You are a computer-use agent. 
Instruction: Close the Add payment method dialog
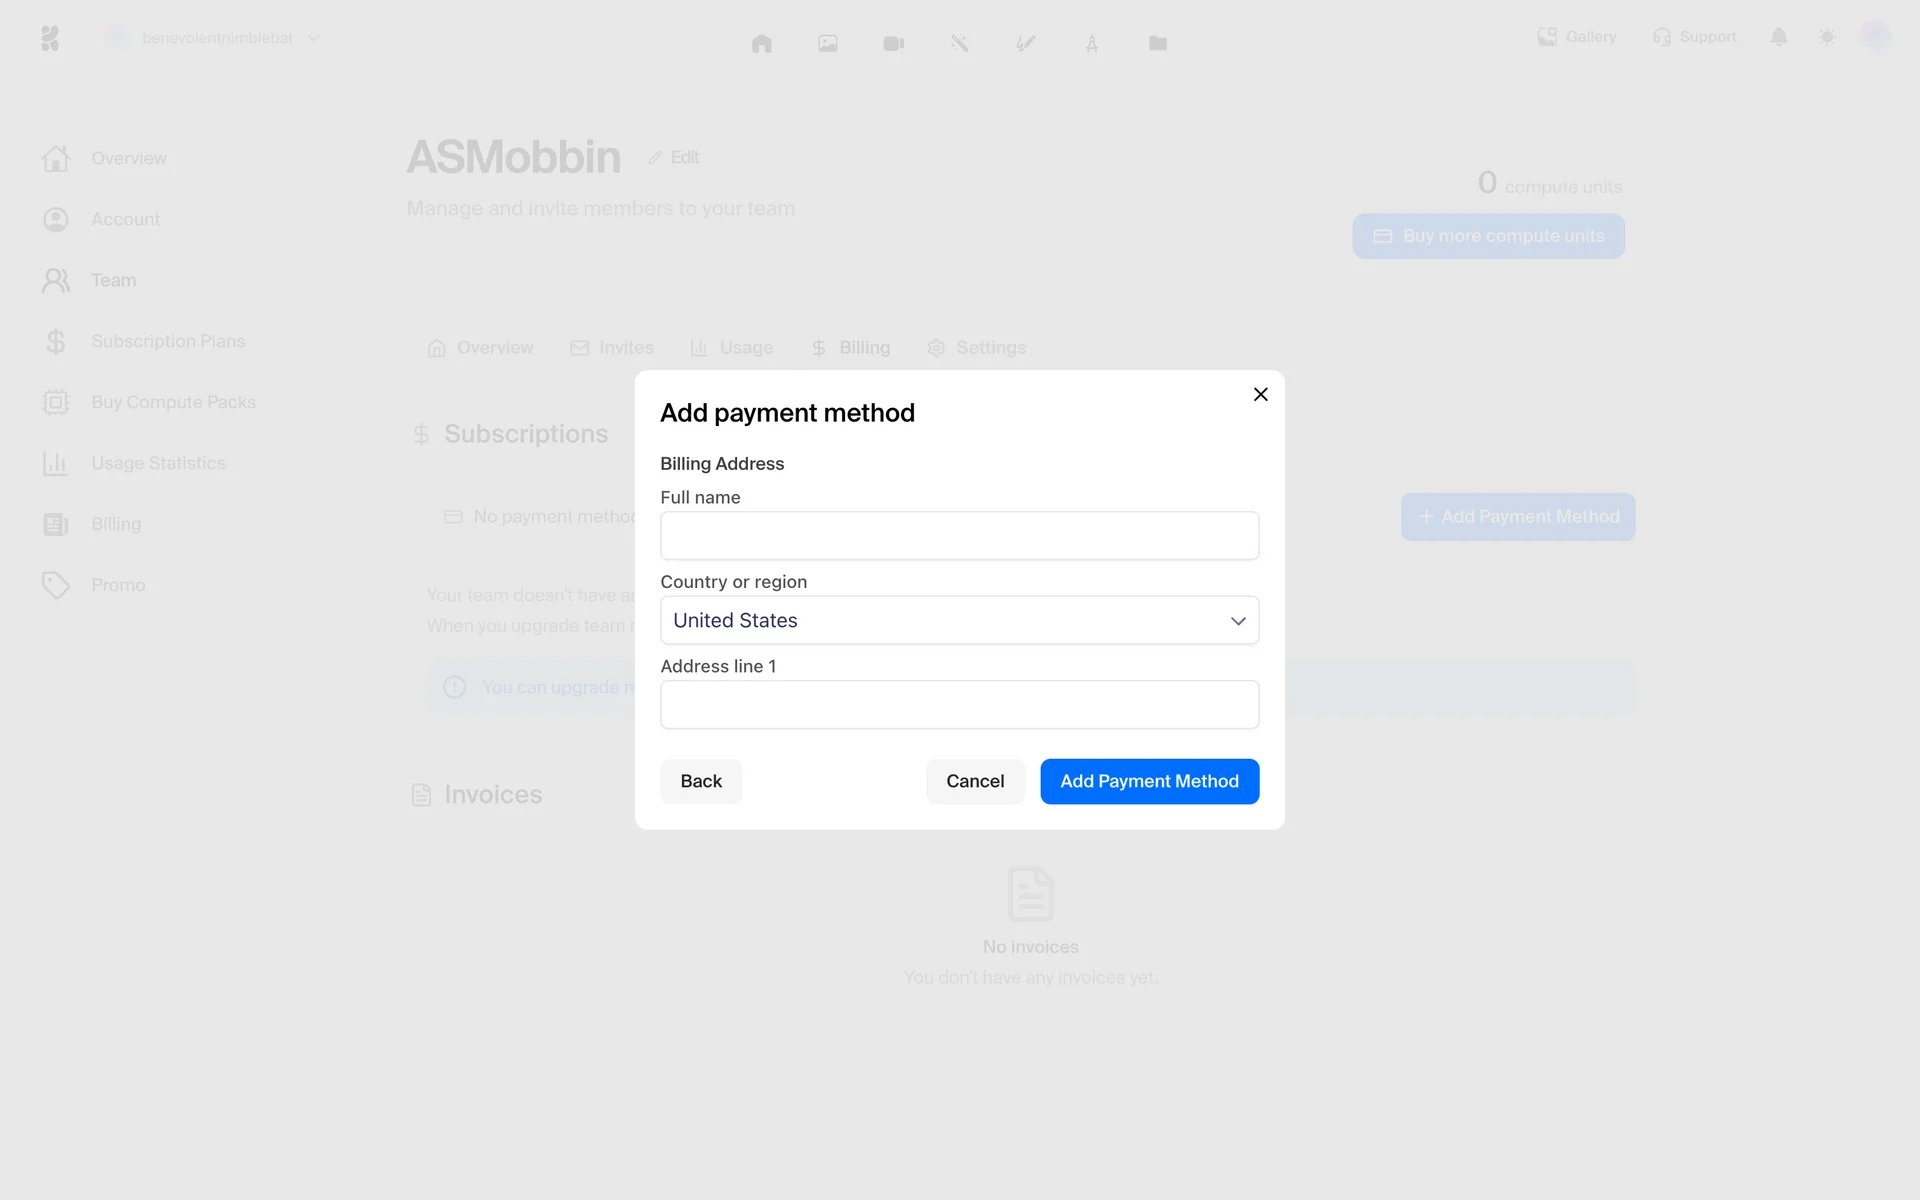tap(1260, 394)
